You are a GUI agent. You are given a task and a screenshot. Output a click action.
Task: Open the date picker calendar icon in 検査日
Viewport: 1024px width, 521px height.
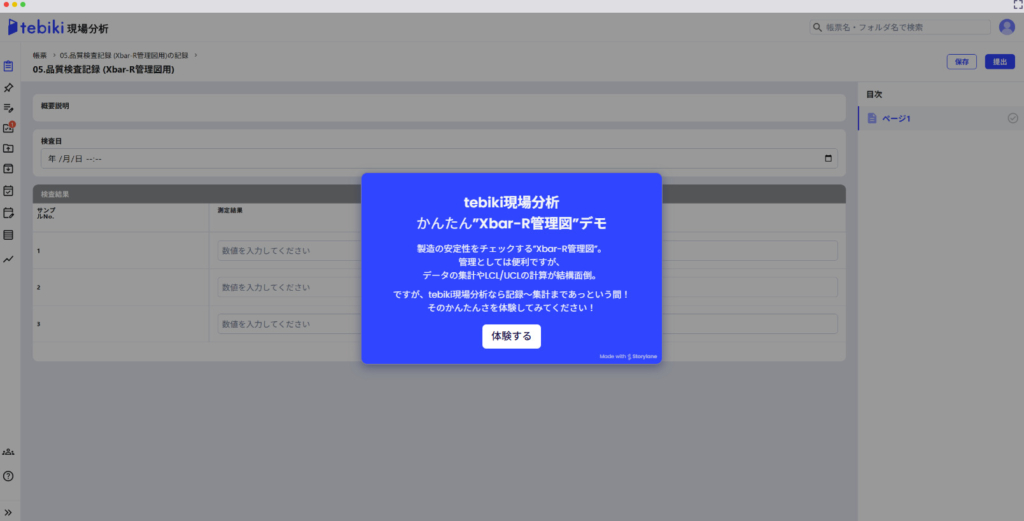[828, 158]
